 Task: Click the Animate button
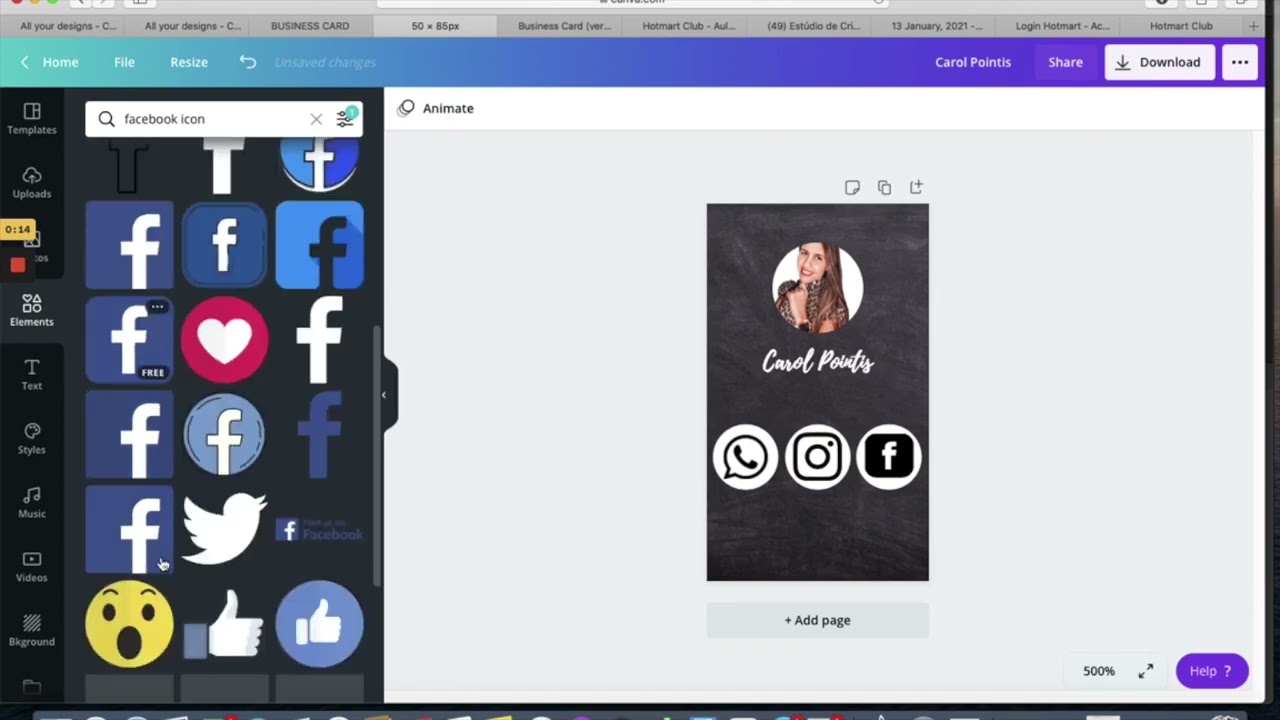[x=436, y=108]
